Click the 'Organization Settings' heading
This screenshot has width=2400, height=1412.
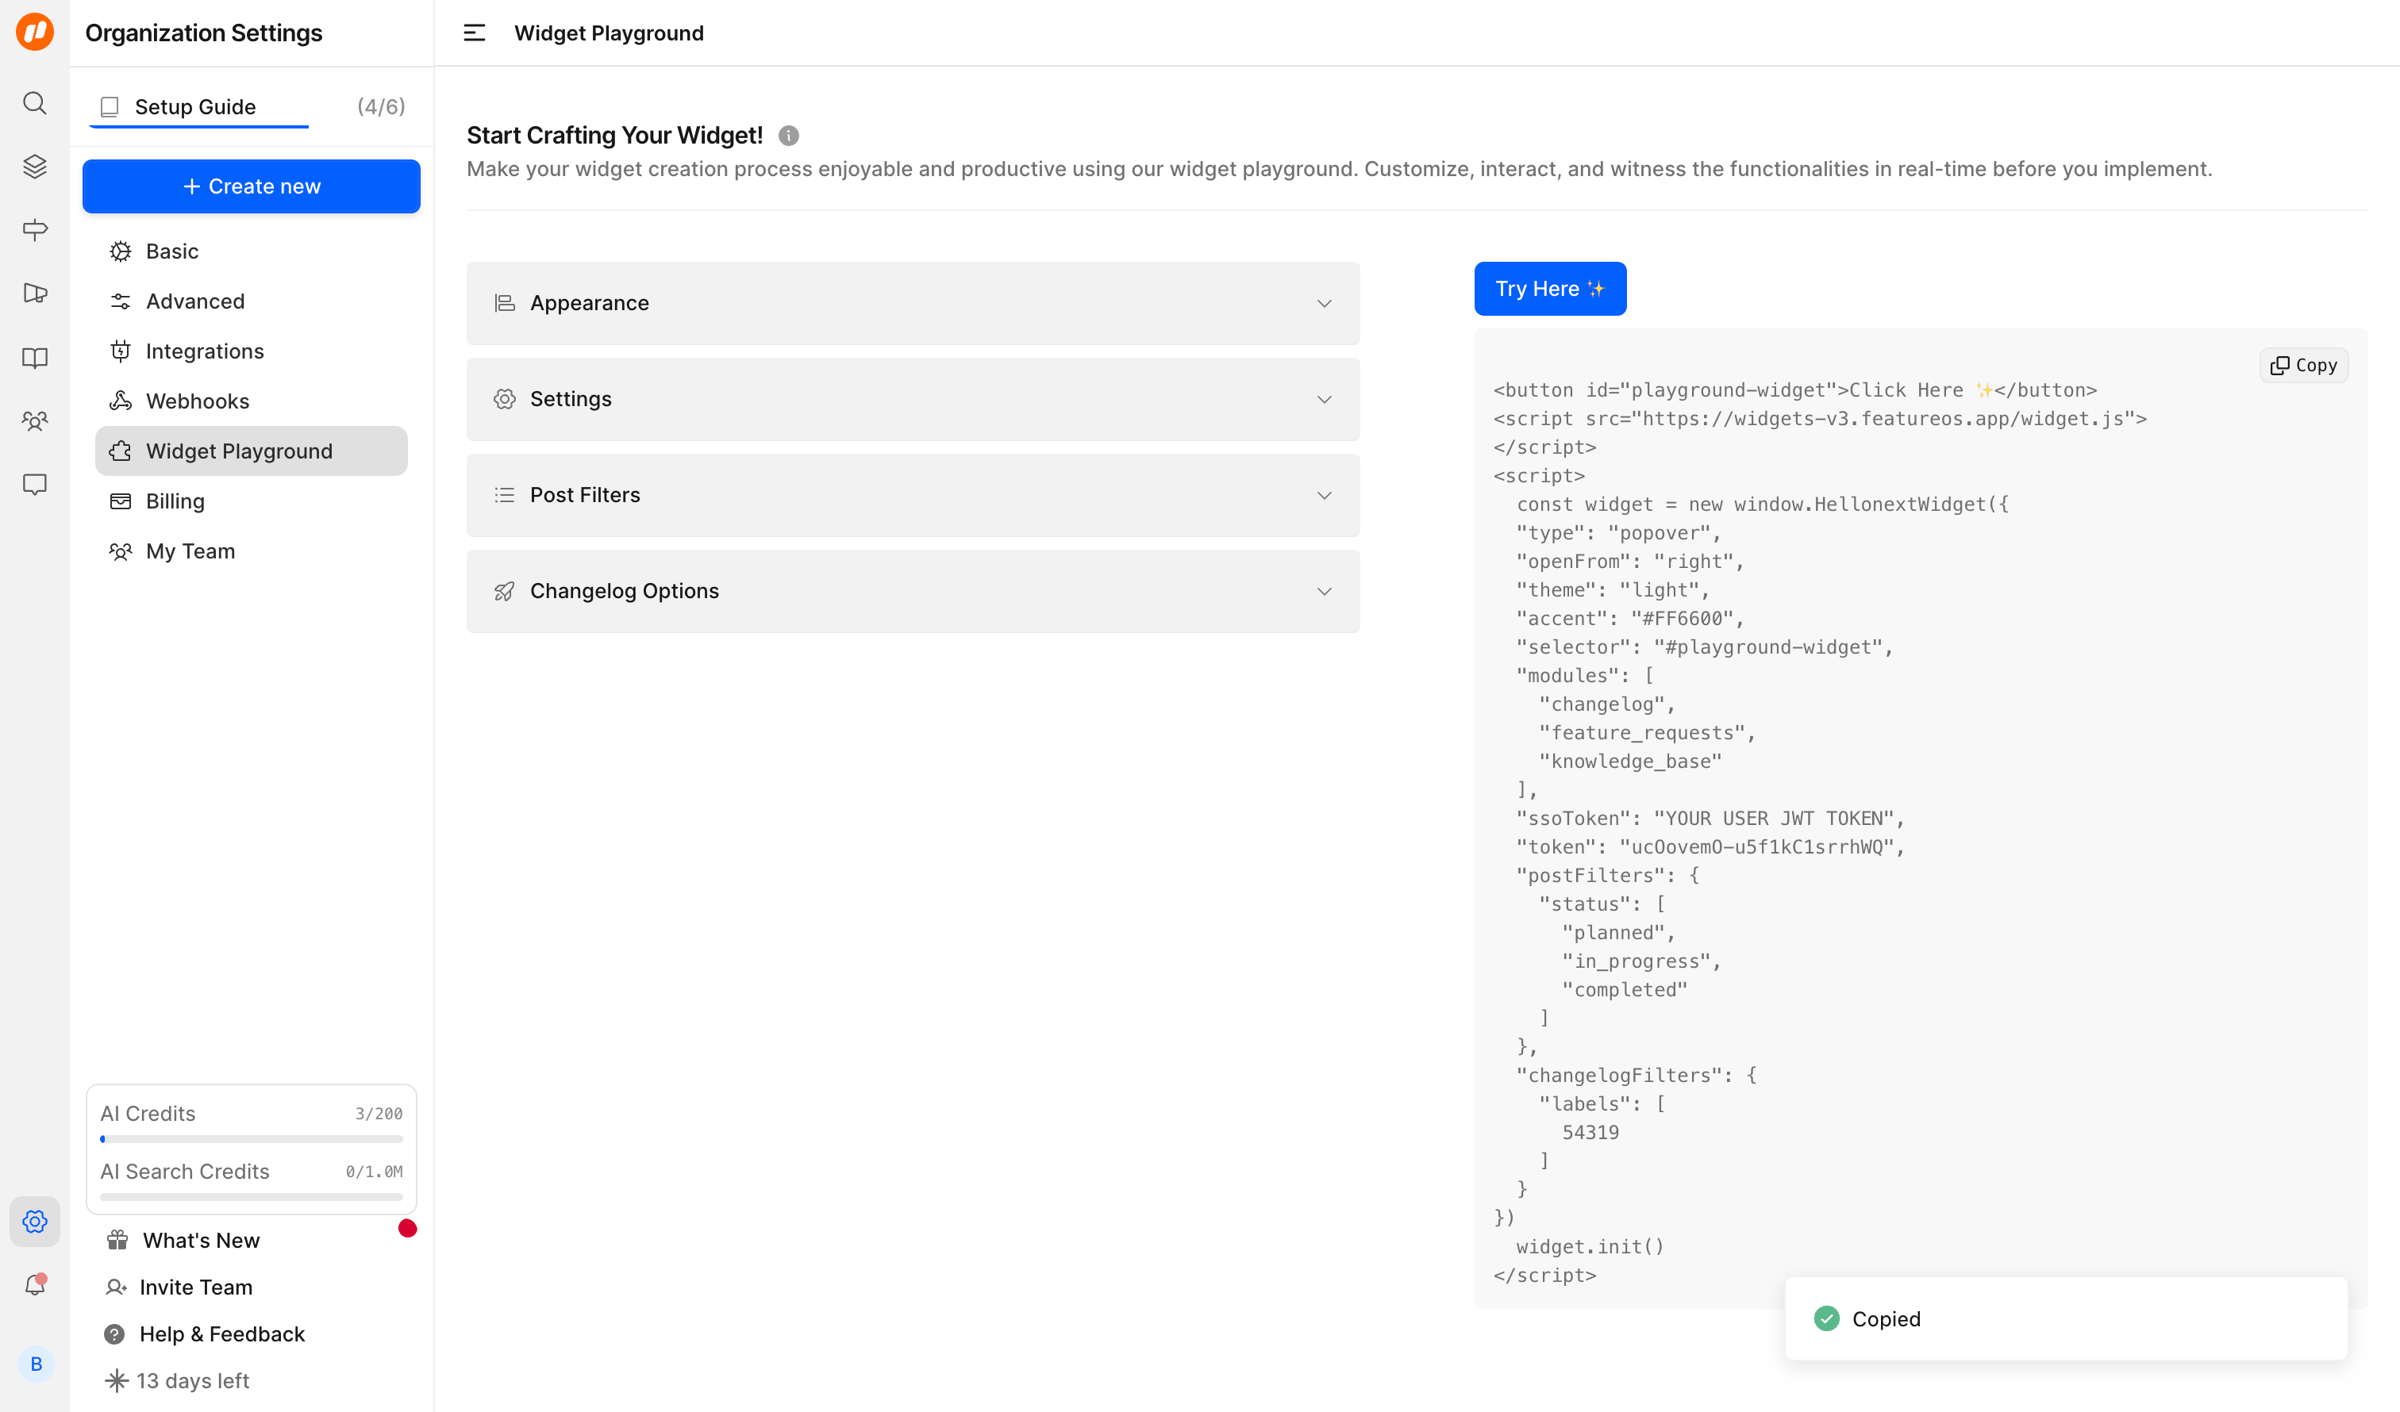(204, 33)
